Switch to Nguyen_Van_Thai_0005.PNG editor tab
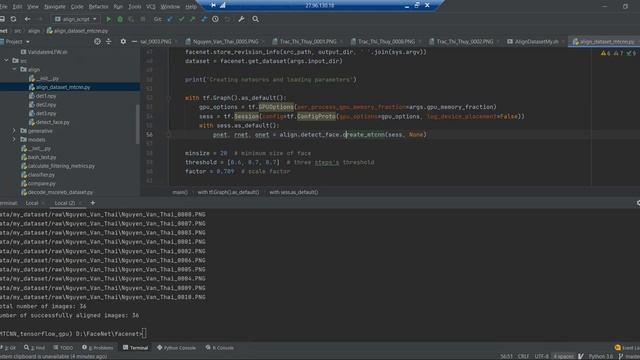 tap(225, 42)
